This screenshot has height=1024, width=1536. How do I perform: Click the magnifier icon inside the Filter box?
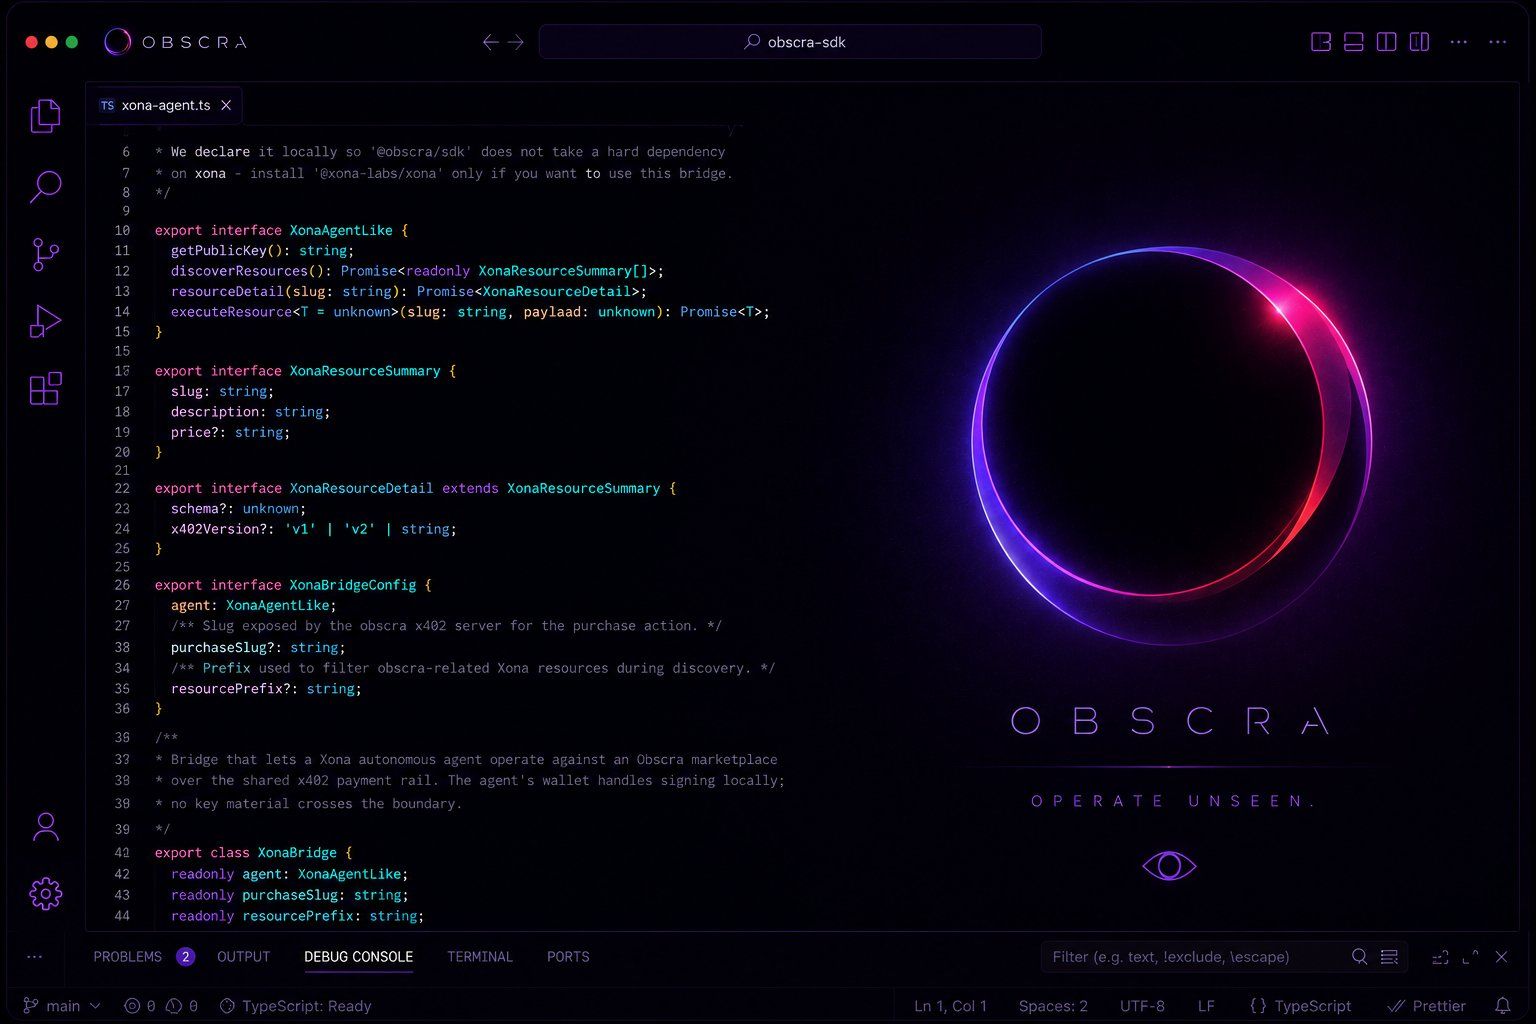[x=1360, y=957]
